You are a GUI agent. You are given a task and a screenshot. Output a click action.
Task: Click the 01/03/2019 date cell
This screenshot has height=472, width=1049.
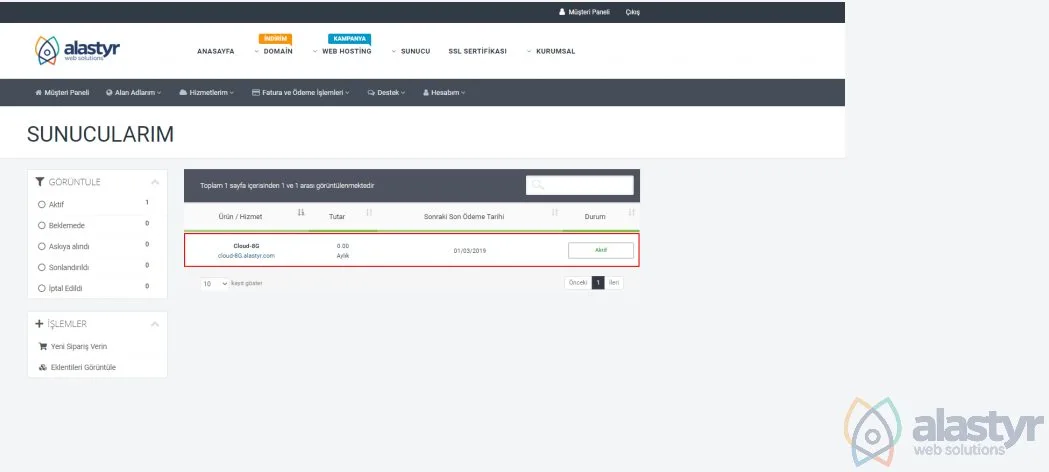[470, 251]
